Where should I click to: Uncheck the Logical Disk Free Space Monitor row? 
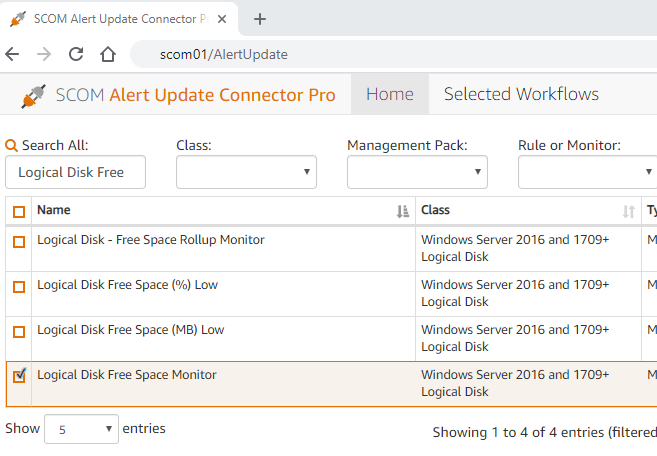[19, 376]
